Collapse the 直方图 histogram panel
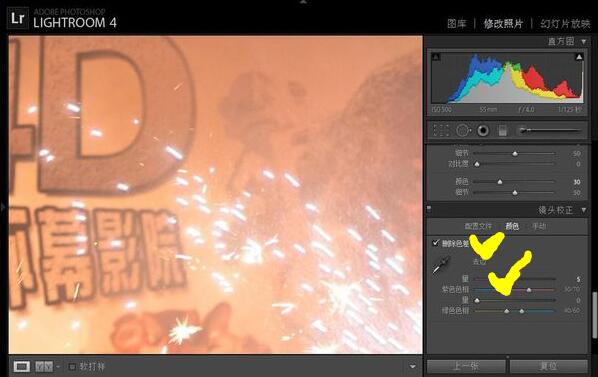 [584, 41]
